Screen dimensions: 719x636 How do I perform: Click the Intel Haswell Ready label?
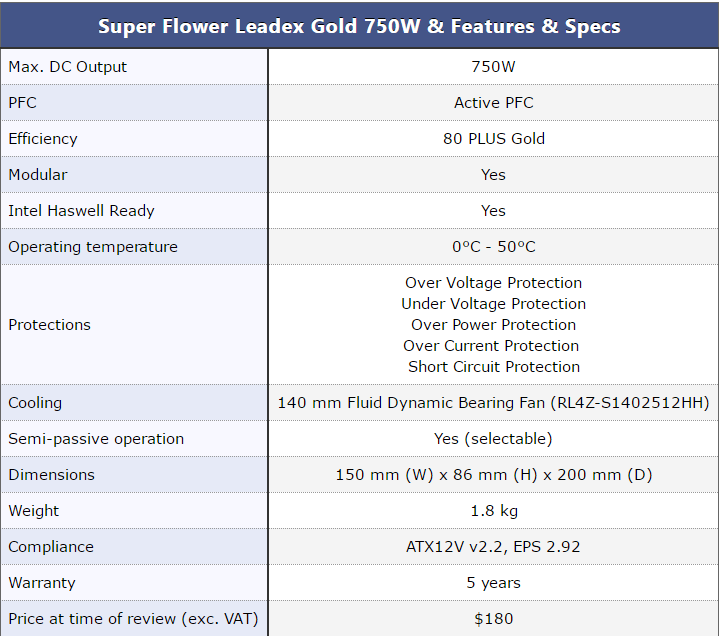[x=81, y=211]
